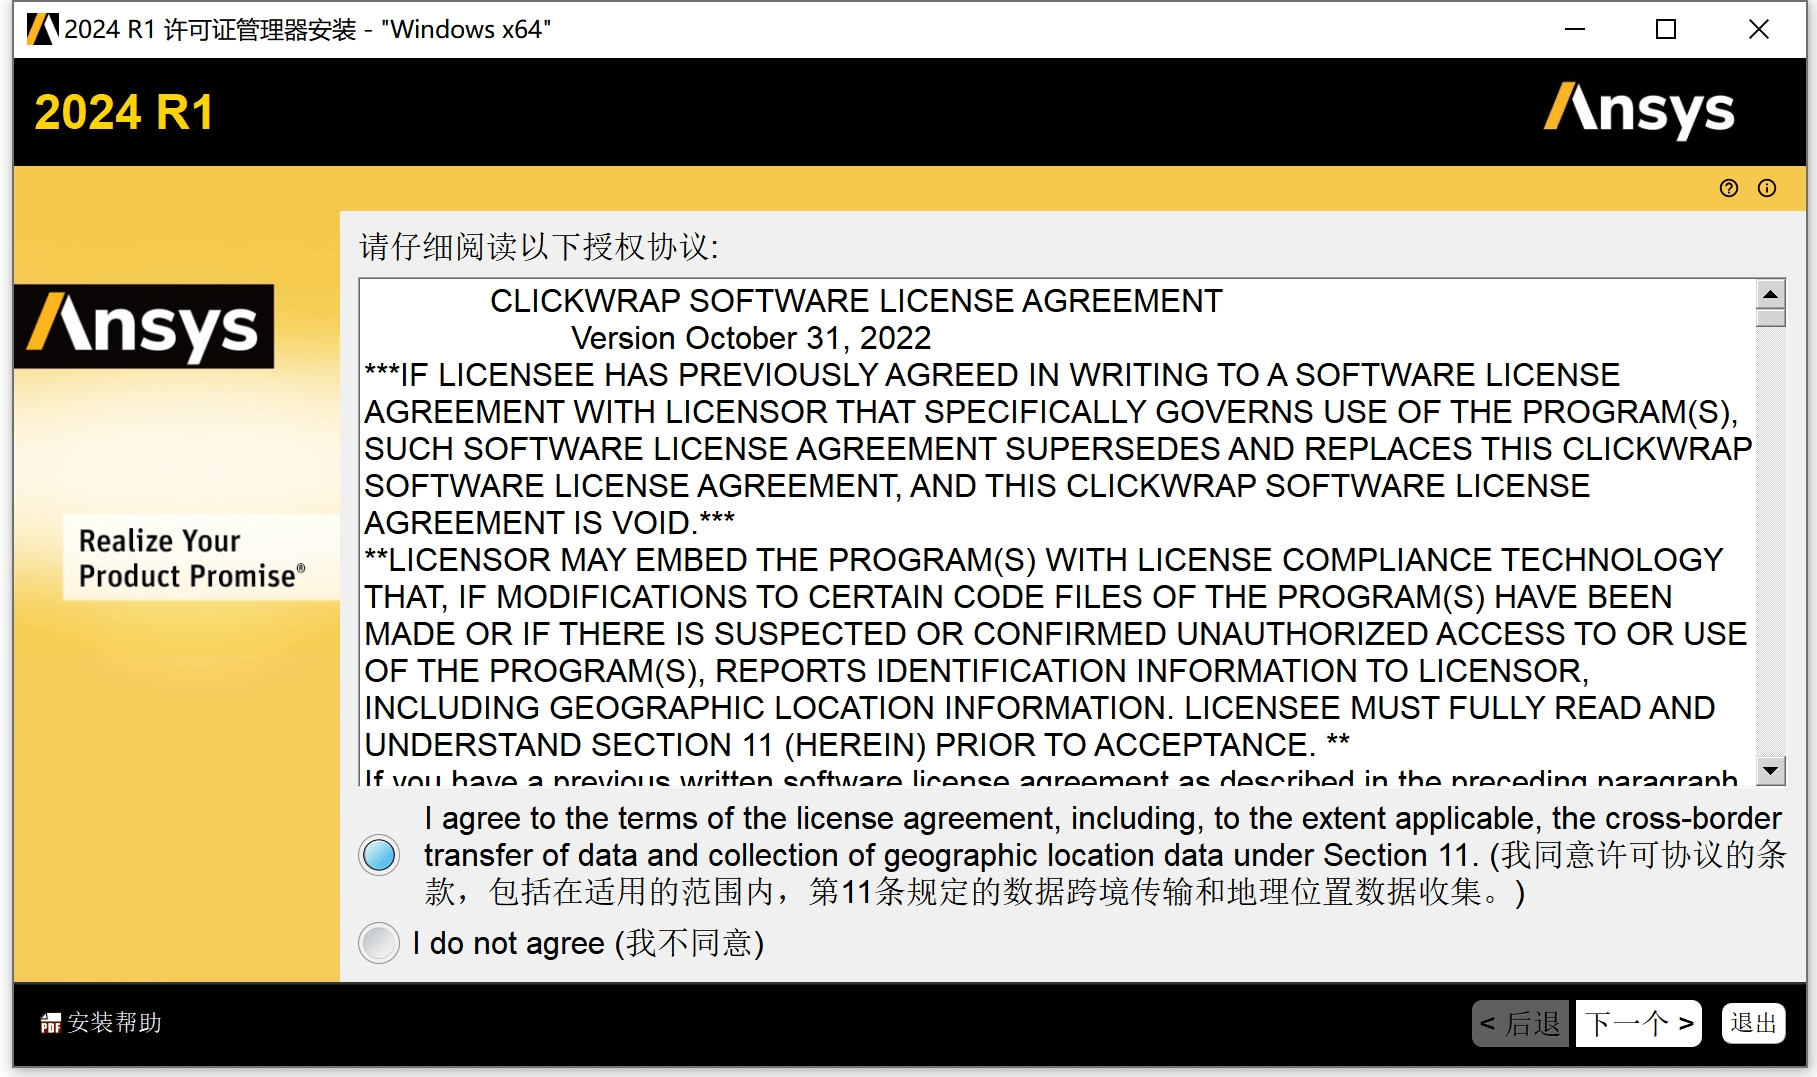
Task: Click the Ansys app icon in the title bar
Action: pyautogui.click(x=41, y=29)
